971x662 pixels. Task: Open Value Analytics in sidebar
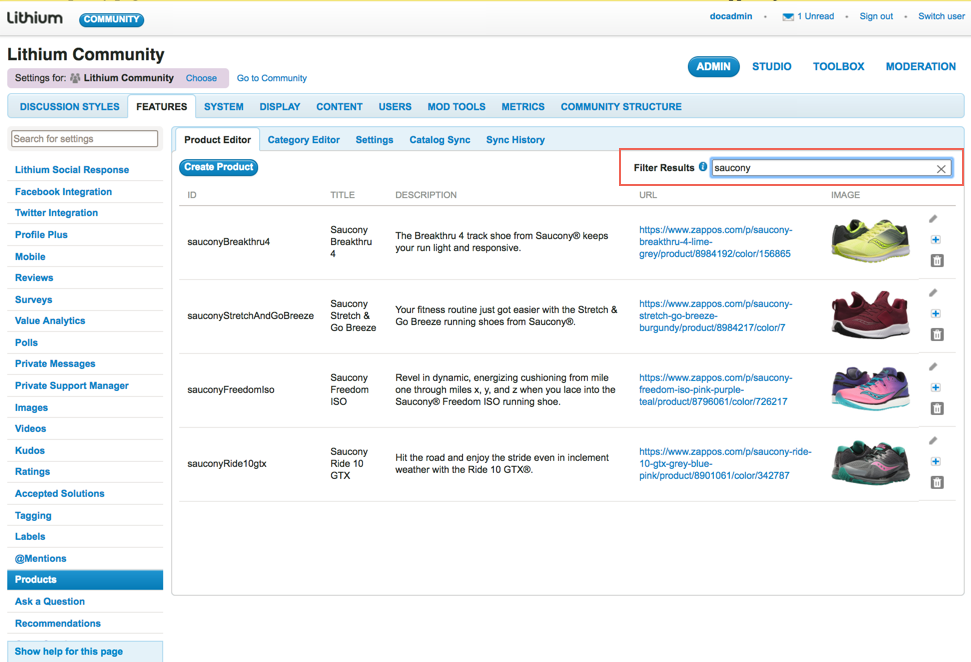(x=50, y=321)
